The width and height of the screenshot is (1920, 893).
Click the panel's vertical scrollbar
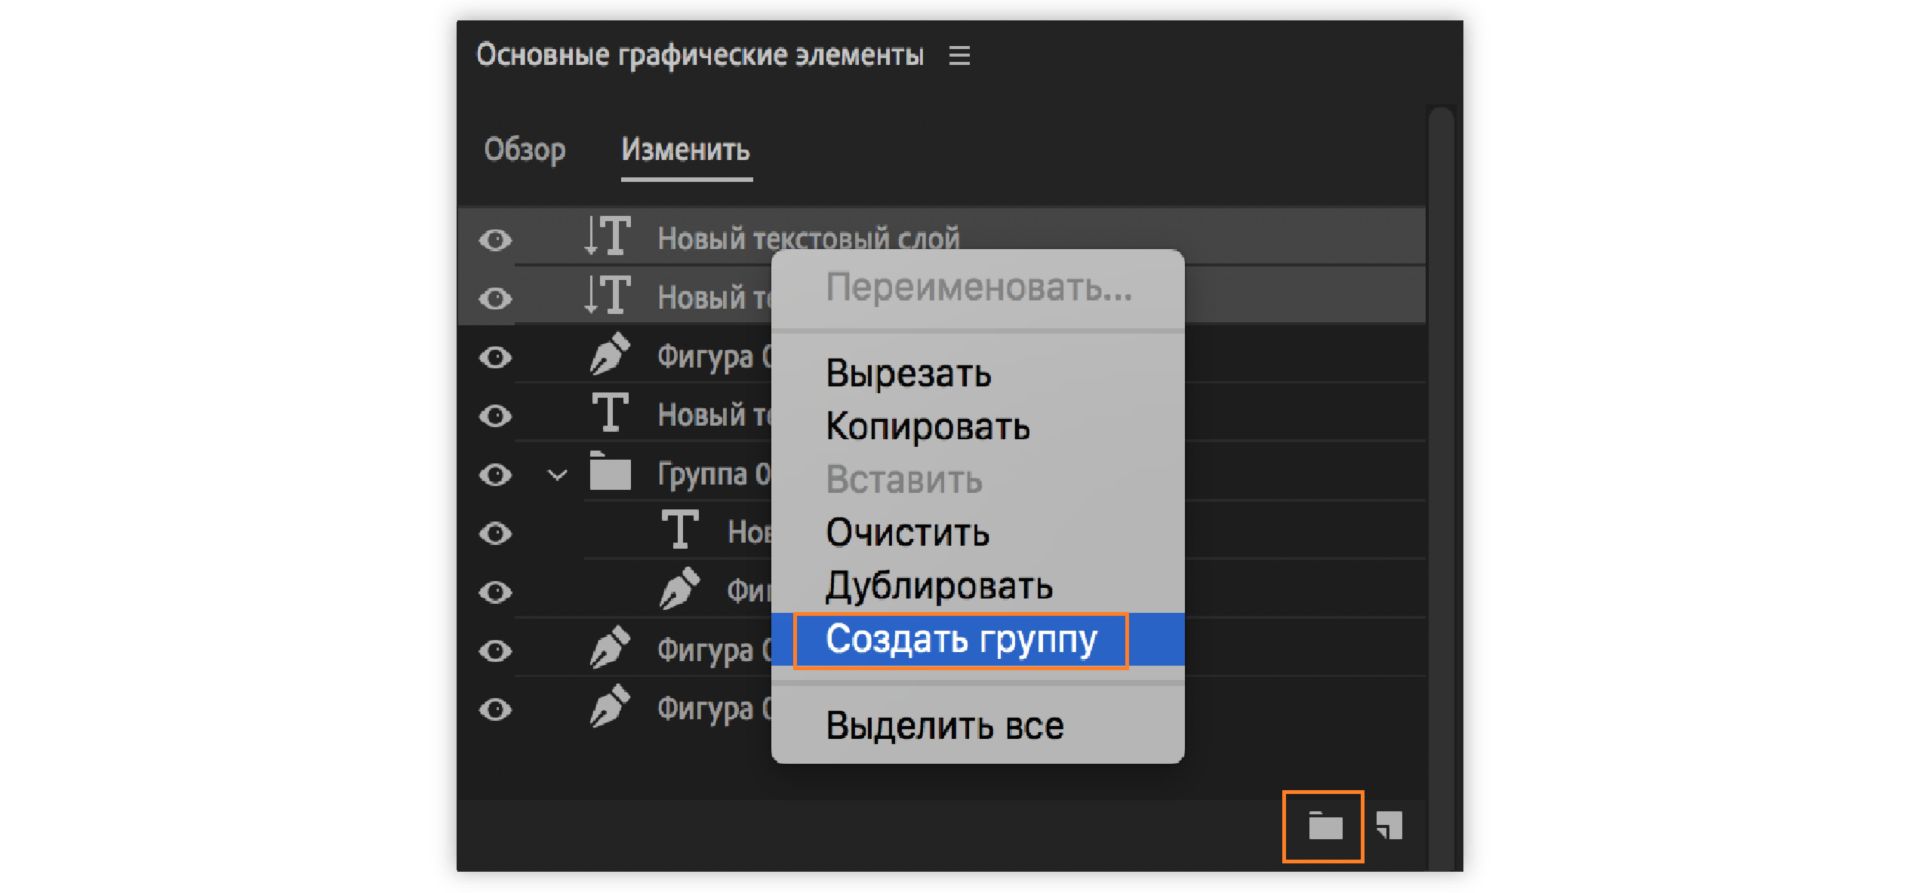pos(1441,488)
